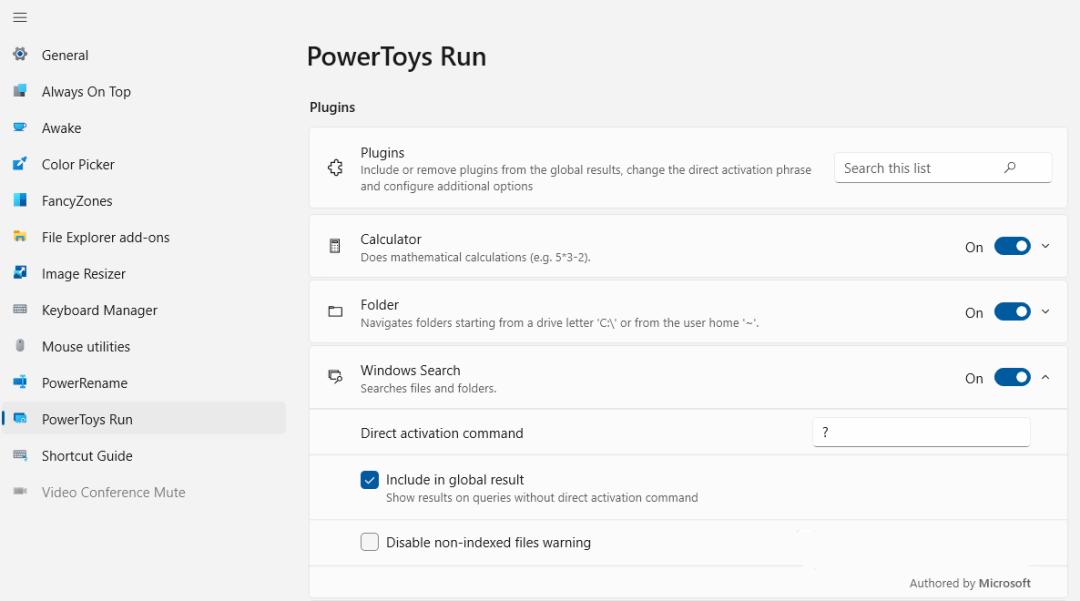This screenshot has width=1080, height=601.
Task: Open the Mouse utilities page
Action: click(86, 346)
